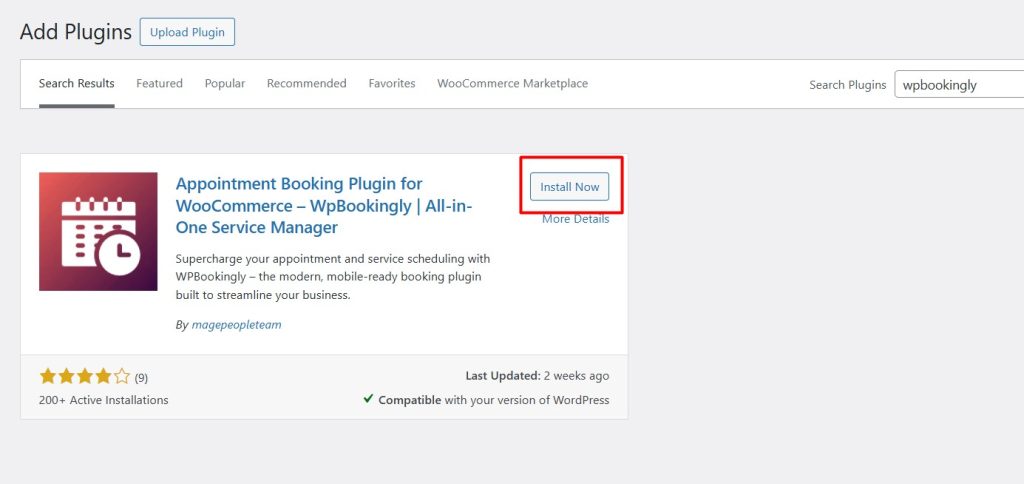Go to the Recommended tab
Screen dimensions: 1024x484
[x=306, y=84]
